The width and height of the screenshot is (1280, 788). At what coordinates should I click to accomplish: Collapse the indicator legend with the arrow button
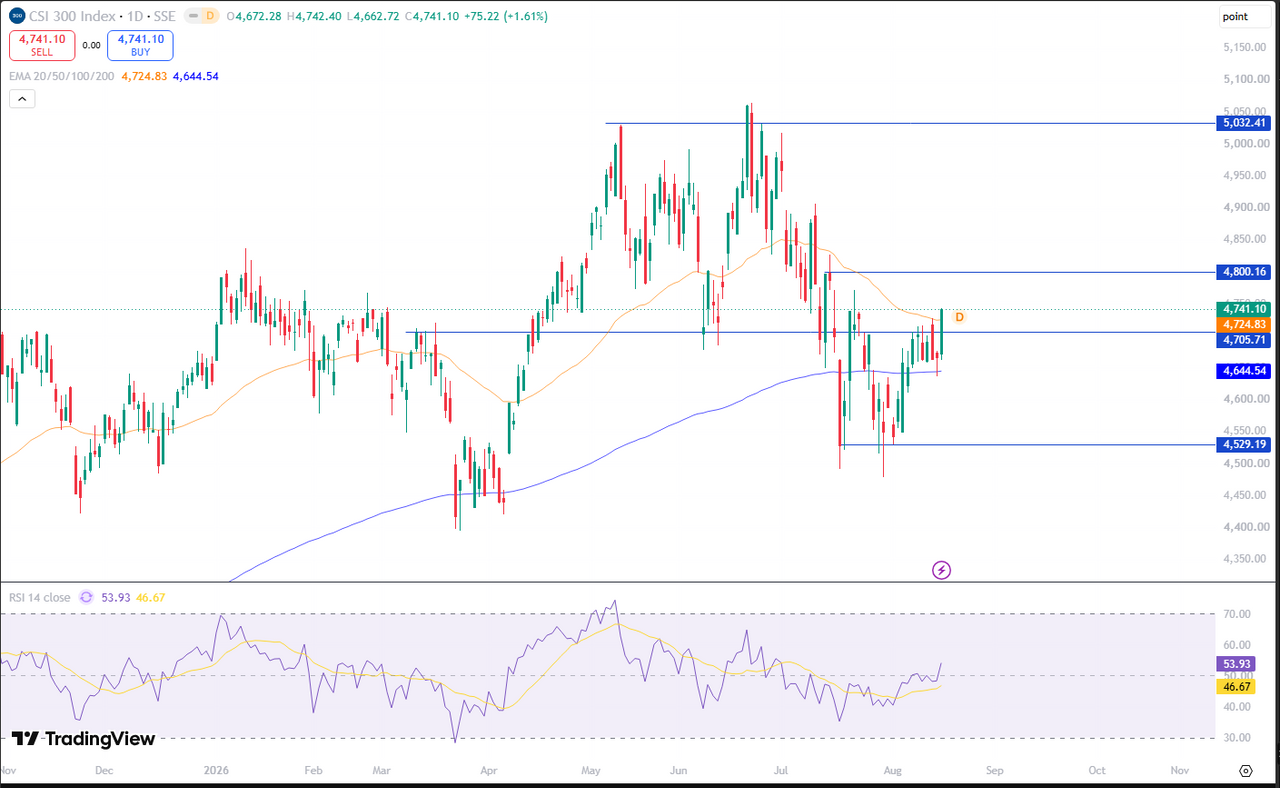[x=21, y=98]
